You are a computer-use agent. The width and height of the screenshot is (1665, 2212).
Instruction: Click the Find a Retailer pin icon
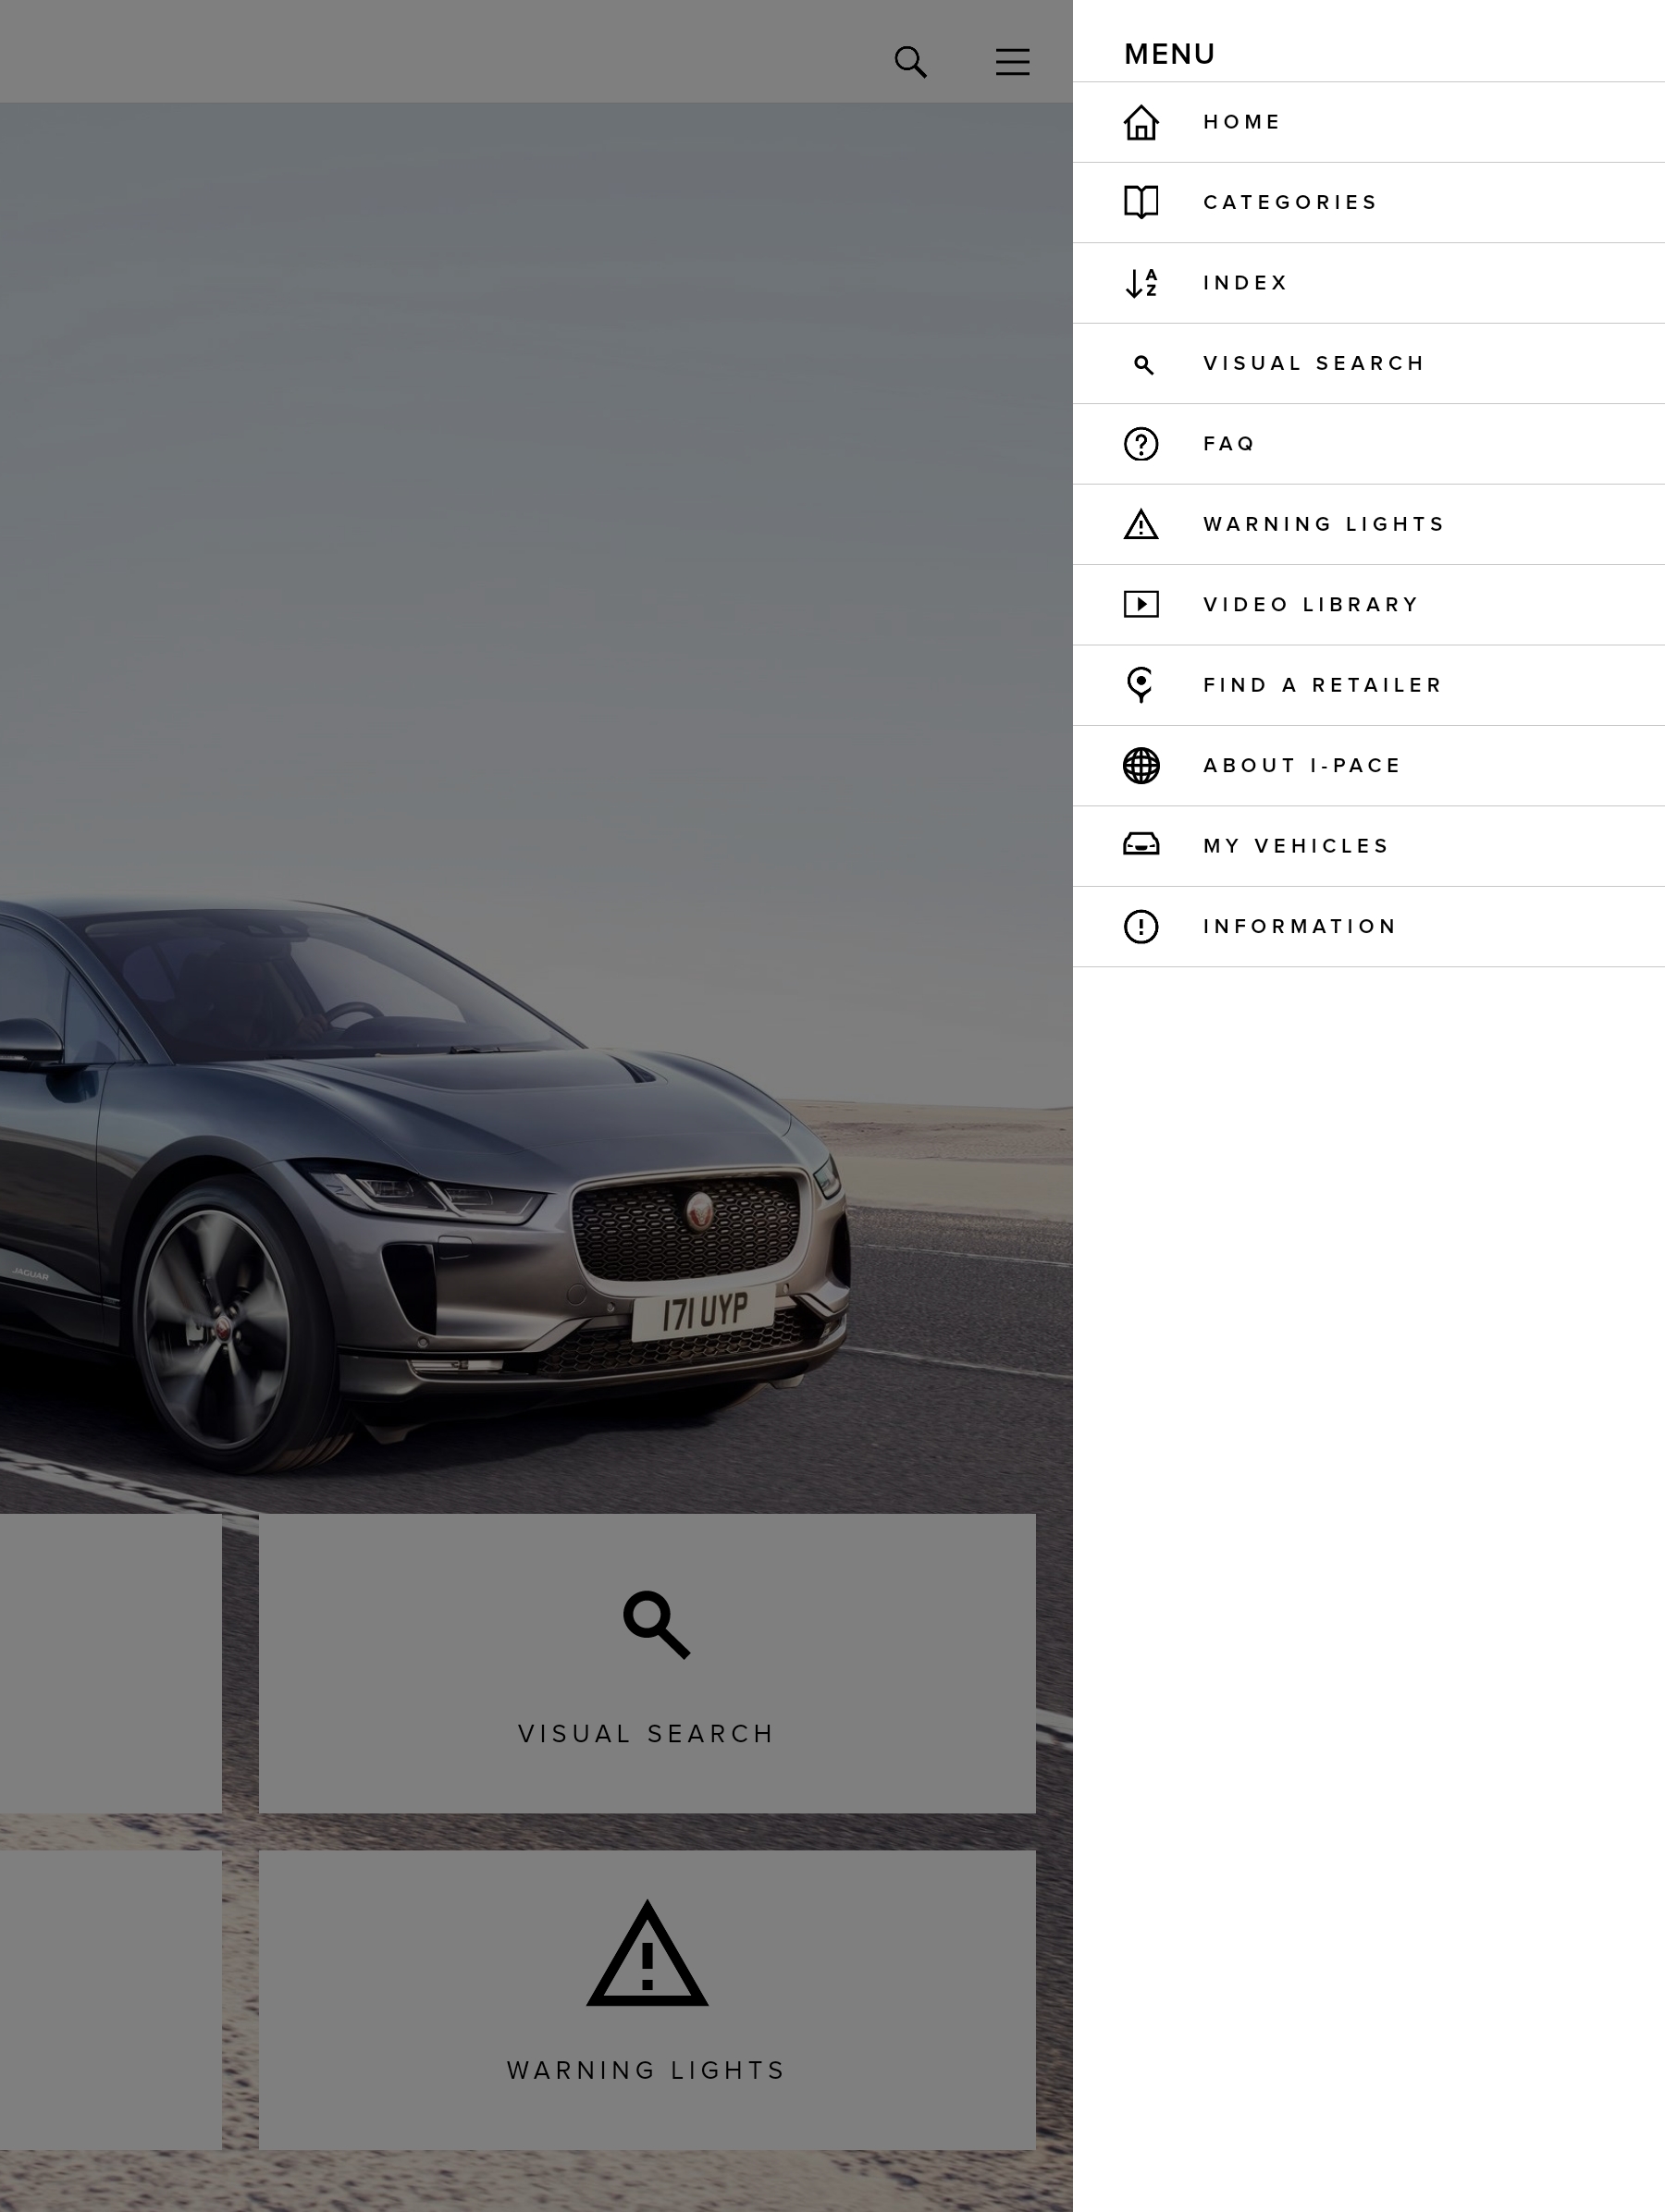point(1140,685)
